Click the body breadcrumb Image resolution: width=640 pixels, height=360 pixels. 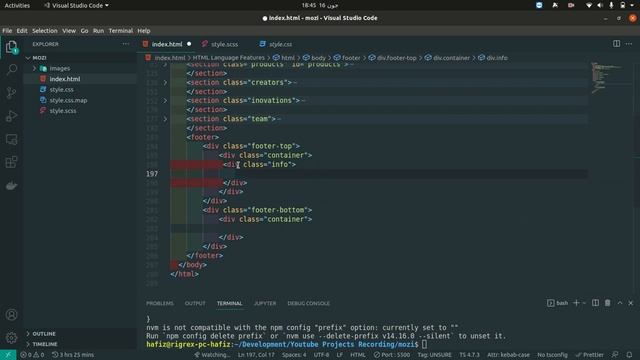[318, 58]
